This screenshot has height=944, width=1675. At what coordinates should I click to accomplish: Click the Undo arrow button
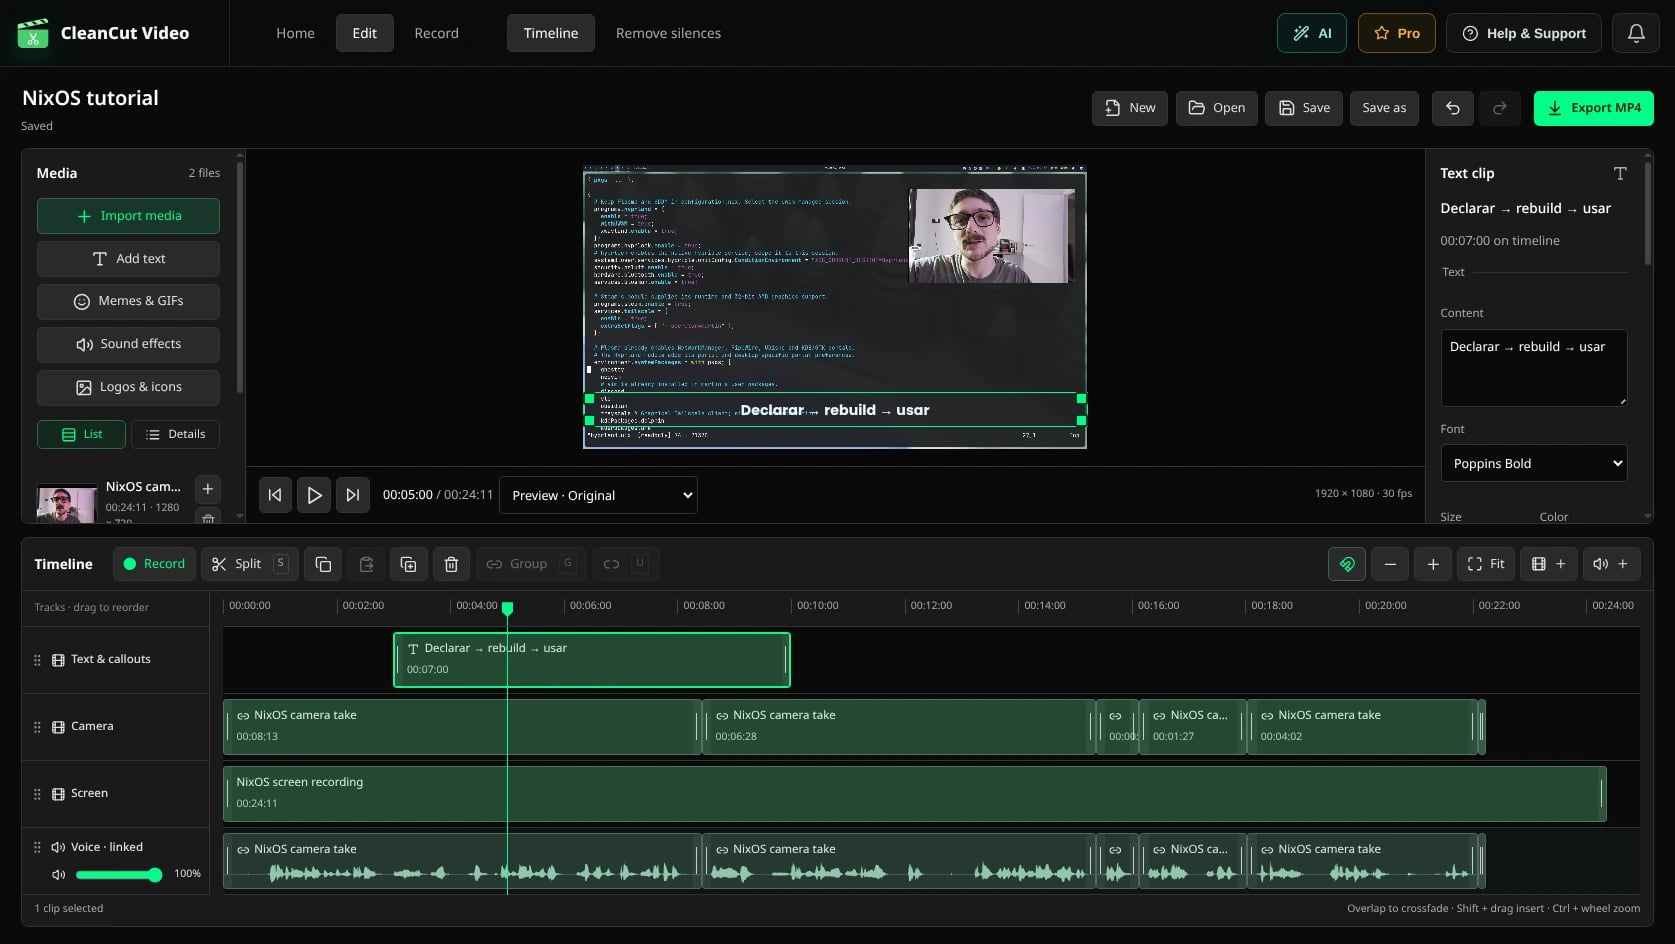[x=1453, y=108]
